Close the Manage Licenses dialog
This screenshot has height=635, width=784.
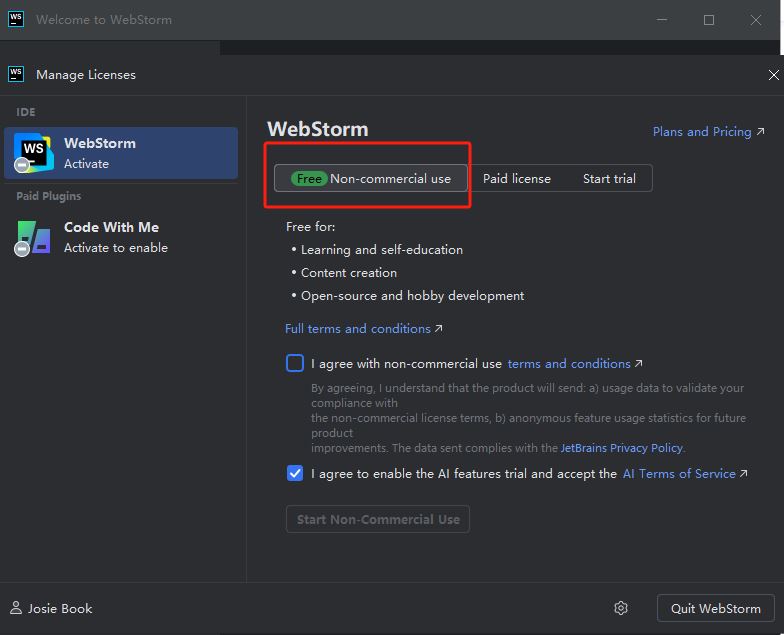pyautogui.click(x=774, y=75)
